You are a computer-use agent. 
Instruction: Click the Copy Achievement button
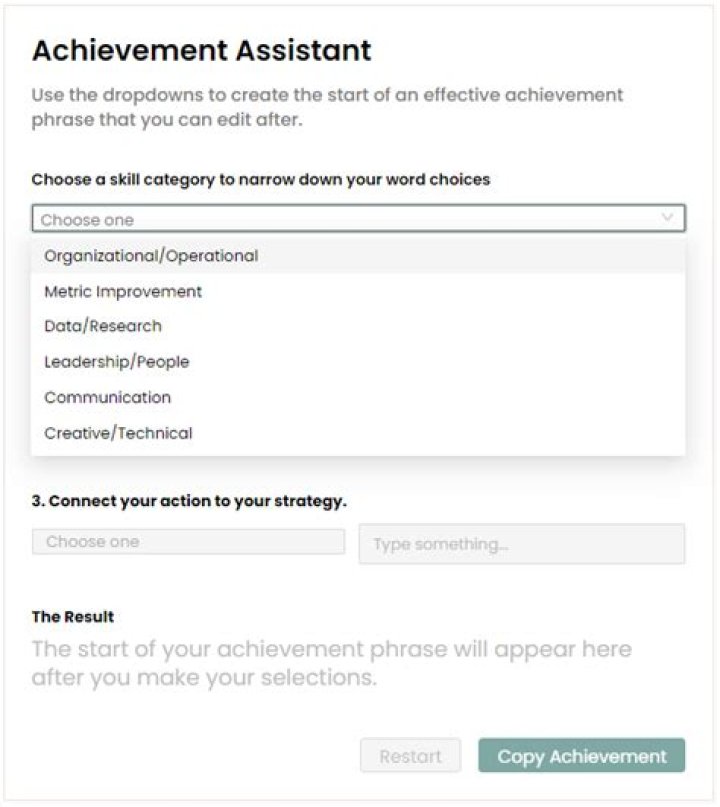[581, 756]
